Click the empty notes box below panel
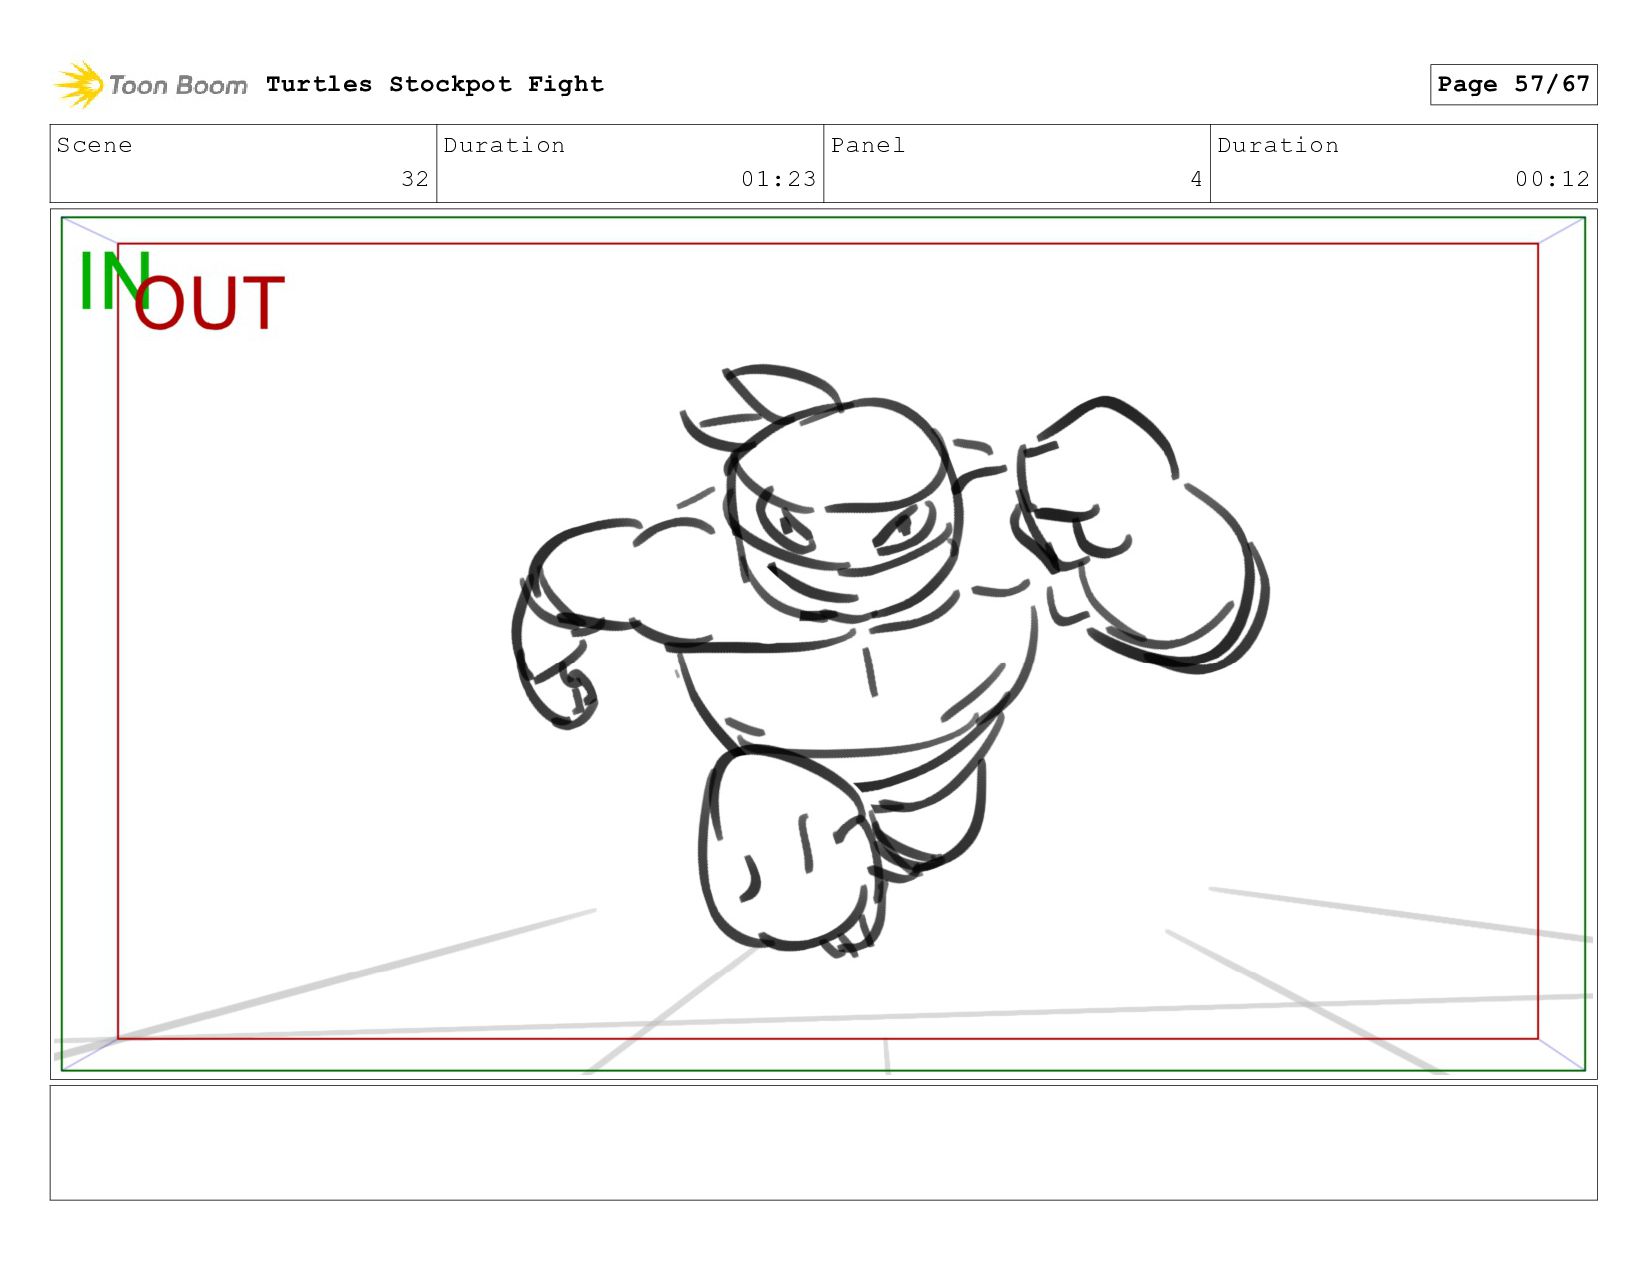Image resolution: width=1650 pixels, height=1275 pixels. click(x=823, y=1143)
